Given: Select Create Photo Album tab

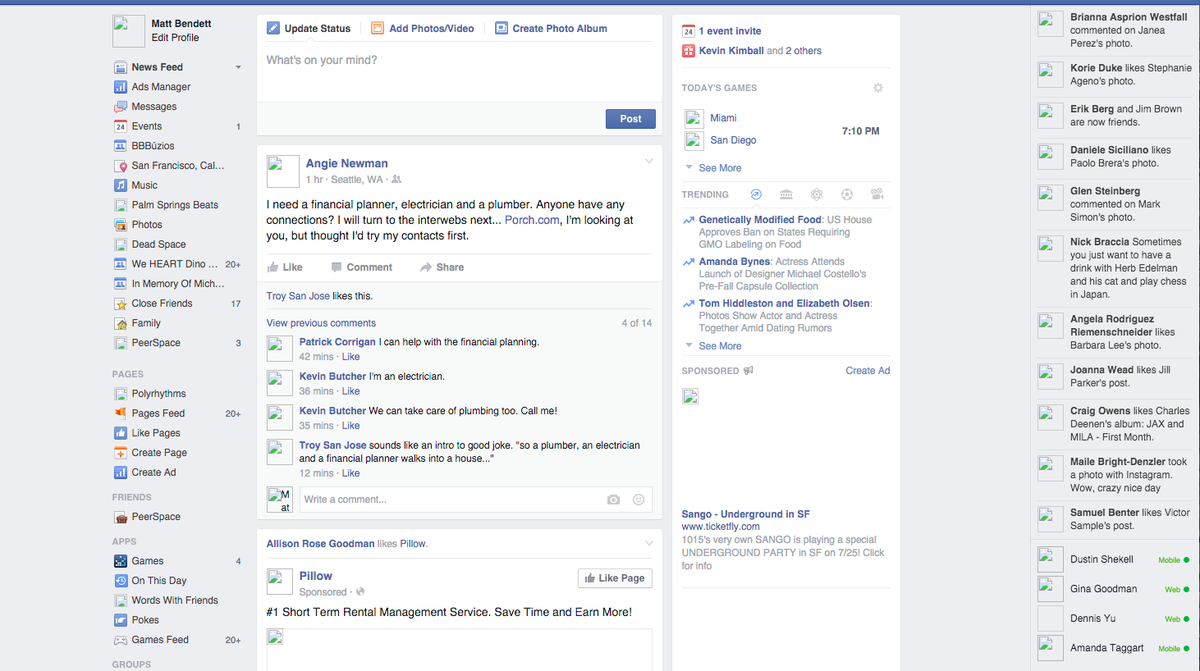Looking at the screenshot, I should [551, 28].
